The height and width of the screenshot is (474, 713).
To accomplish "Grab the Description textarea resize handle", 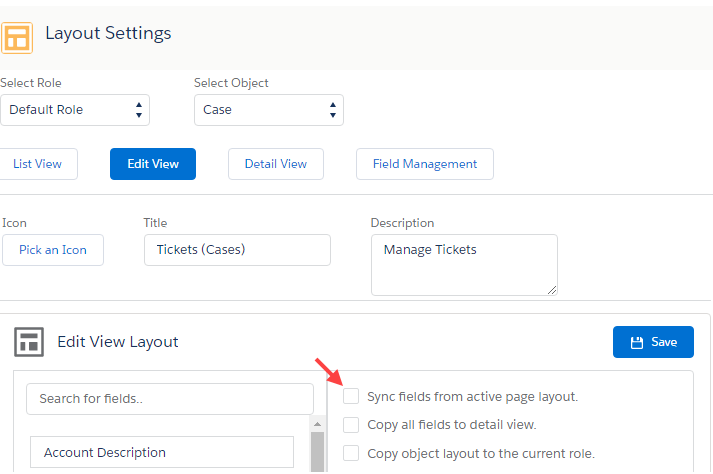I will click(x=552, y=290).
